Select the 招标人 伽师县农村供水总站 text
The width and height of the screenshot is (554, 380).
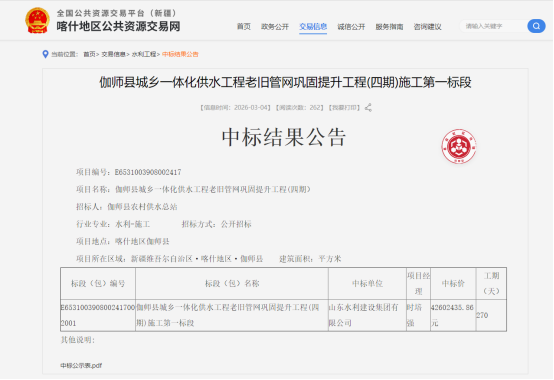pyautogui.click(x=126, y=207)
